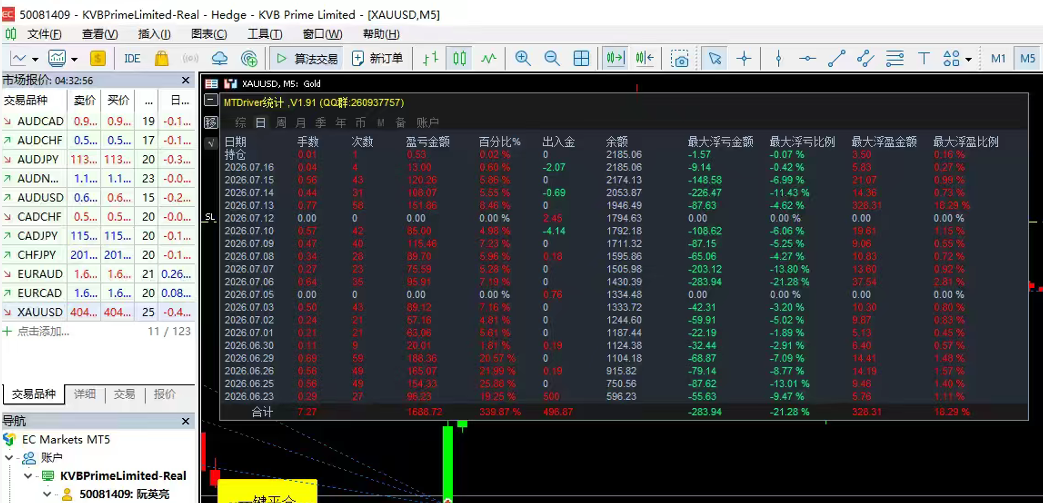Open the tile windows grid icon

pyautogui.click(x=581, y=59)
